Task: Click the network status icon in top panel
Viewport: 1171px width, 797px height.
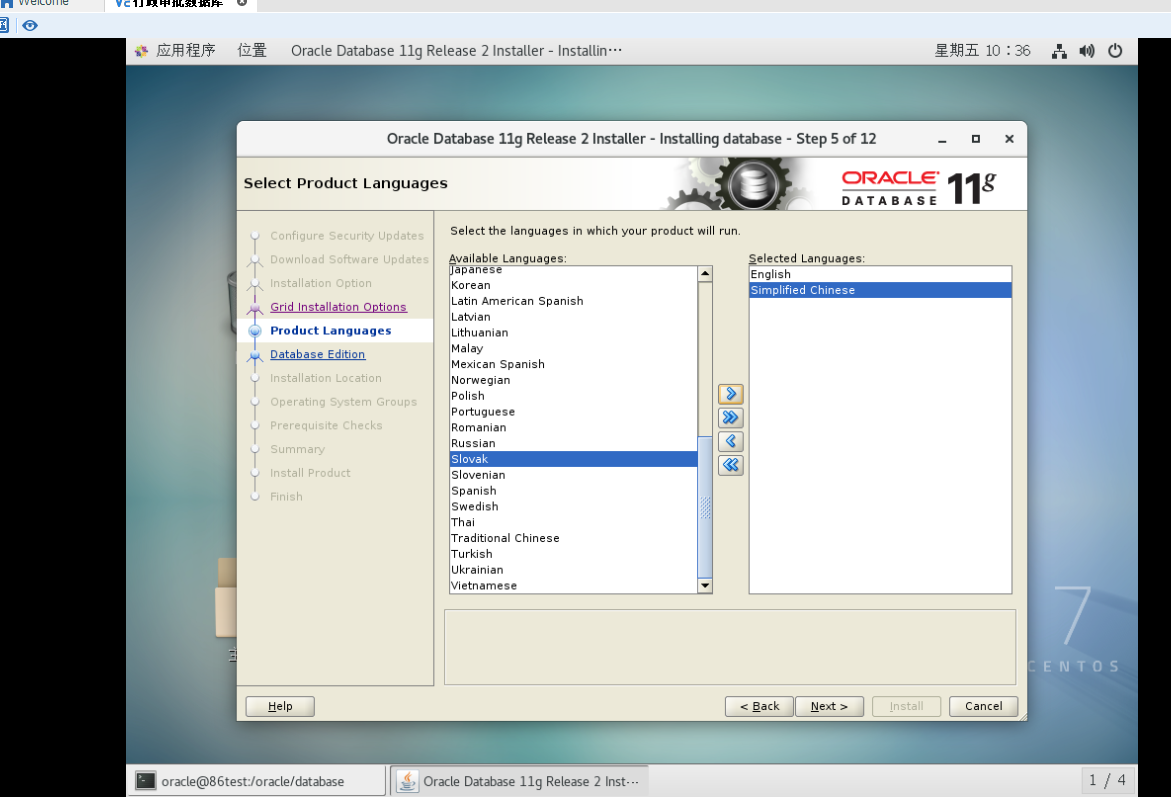Action: [1059, 50]
